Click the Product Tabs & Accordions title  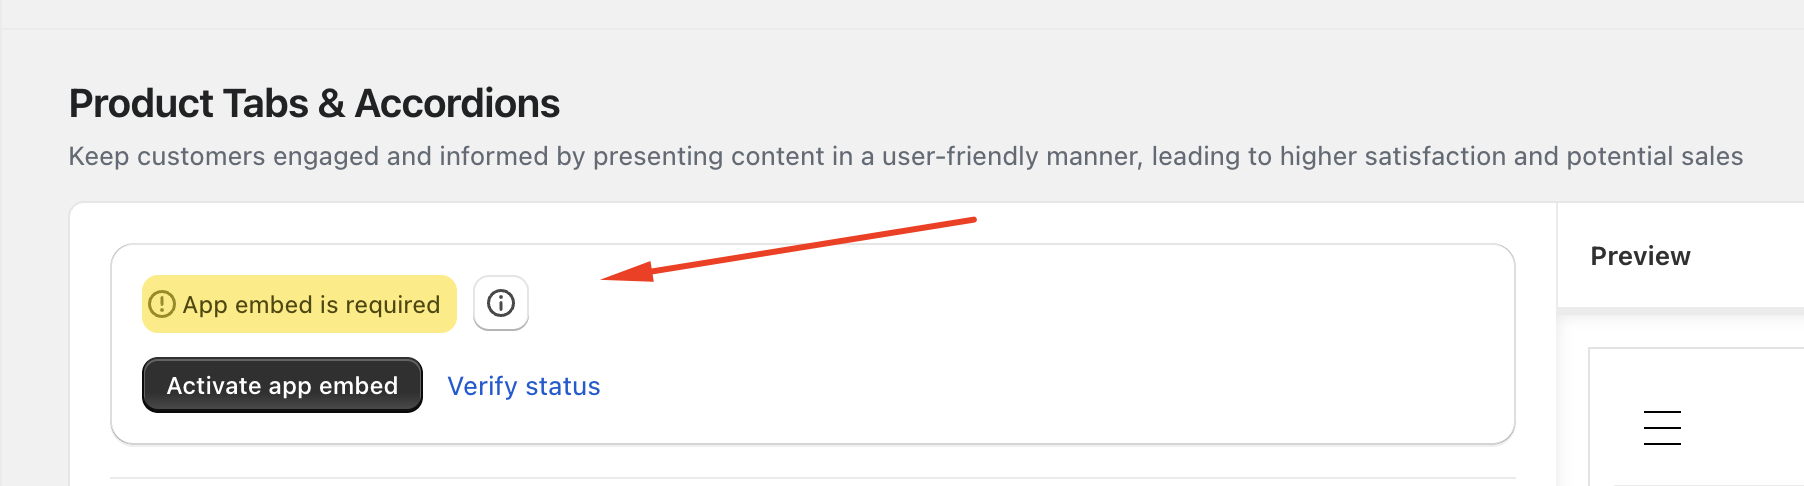pyautogui.click(x=314, y=103)
